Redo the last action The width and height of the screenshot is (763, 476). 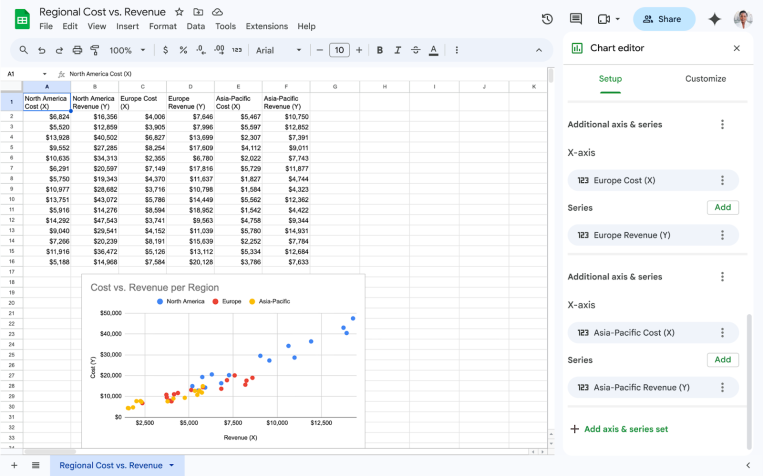pos(59,50)
